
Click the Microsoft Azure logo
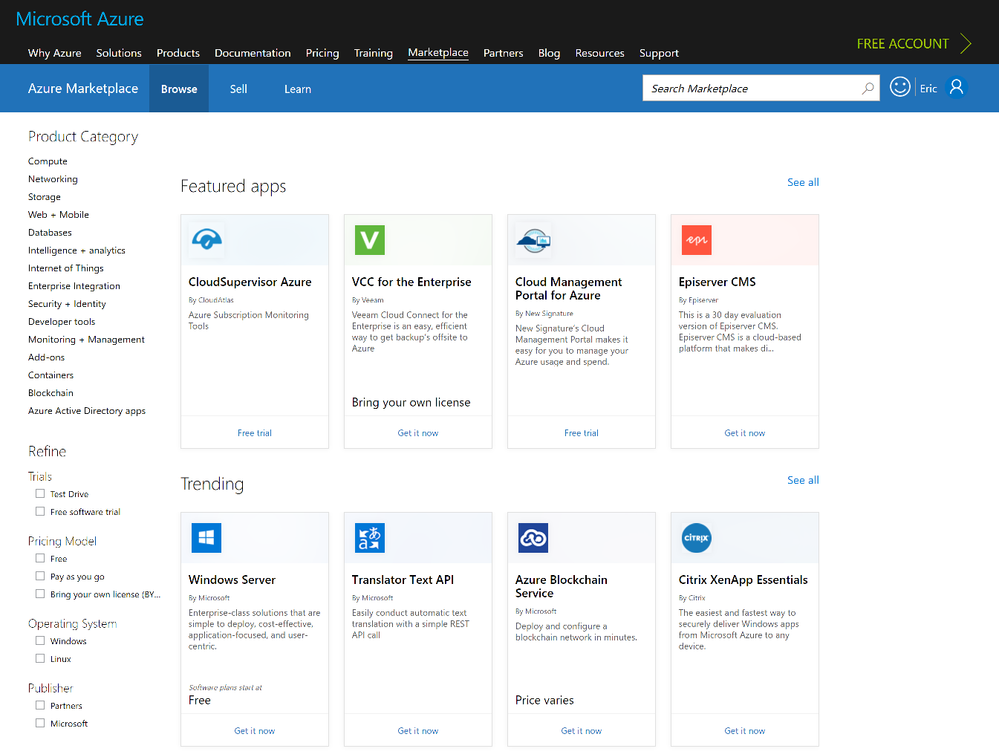click(x=79, y=18)
